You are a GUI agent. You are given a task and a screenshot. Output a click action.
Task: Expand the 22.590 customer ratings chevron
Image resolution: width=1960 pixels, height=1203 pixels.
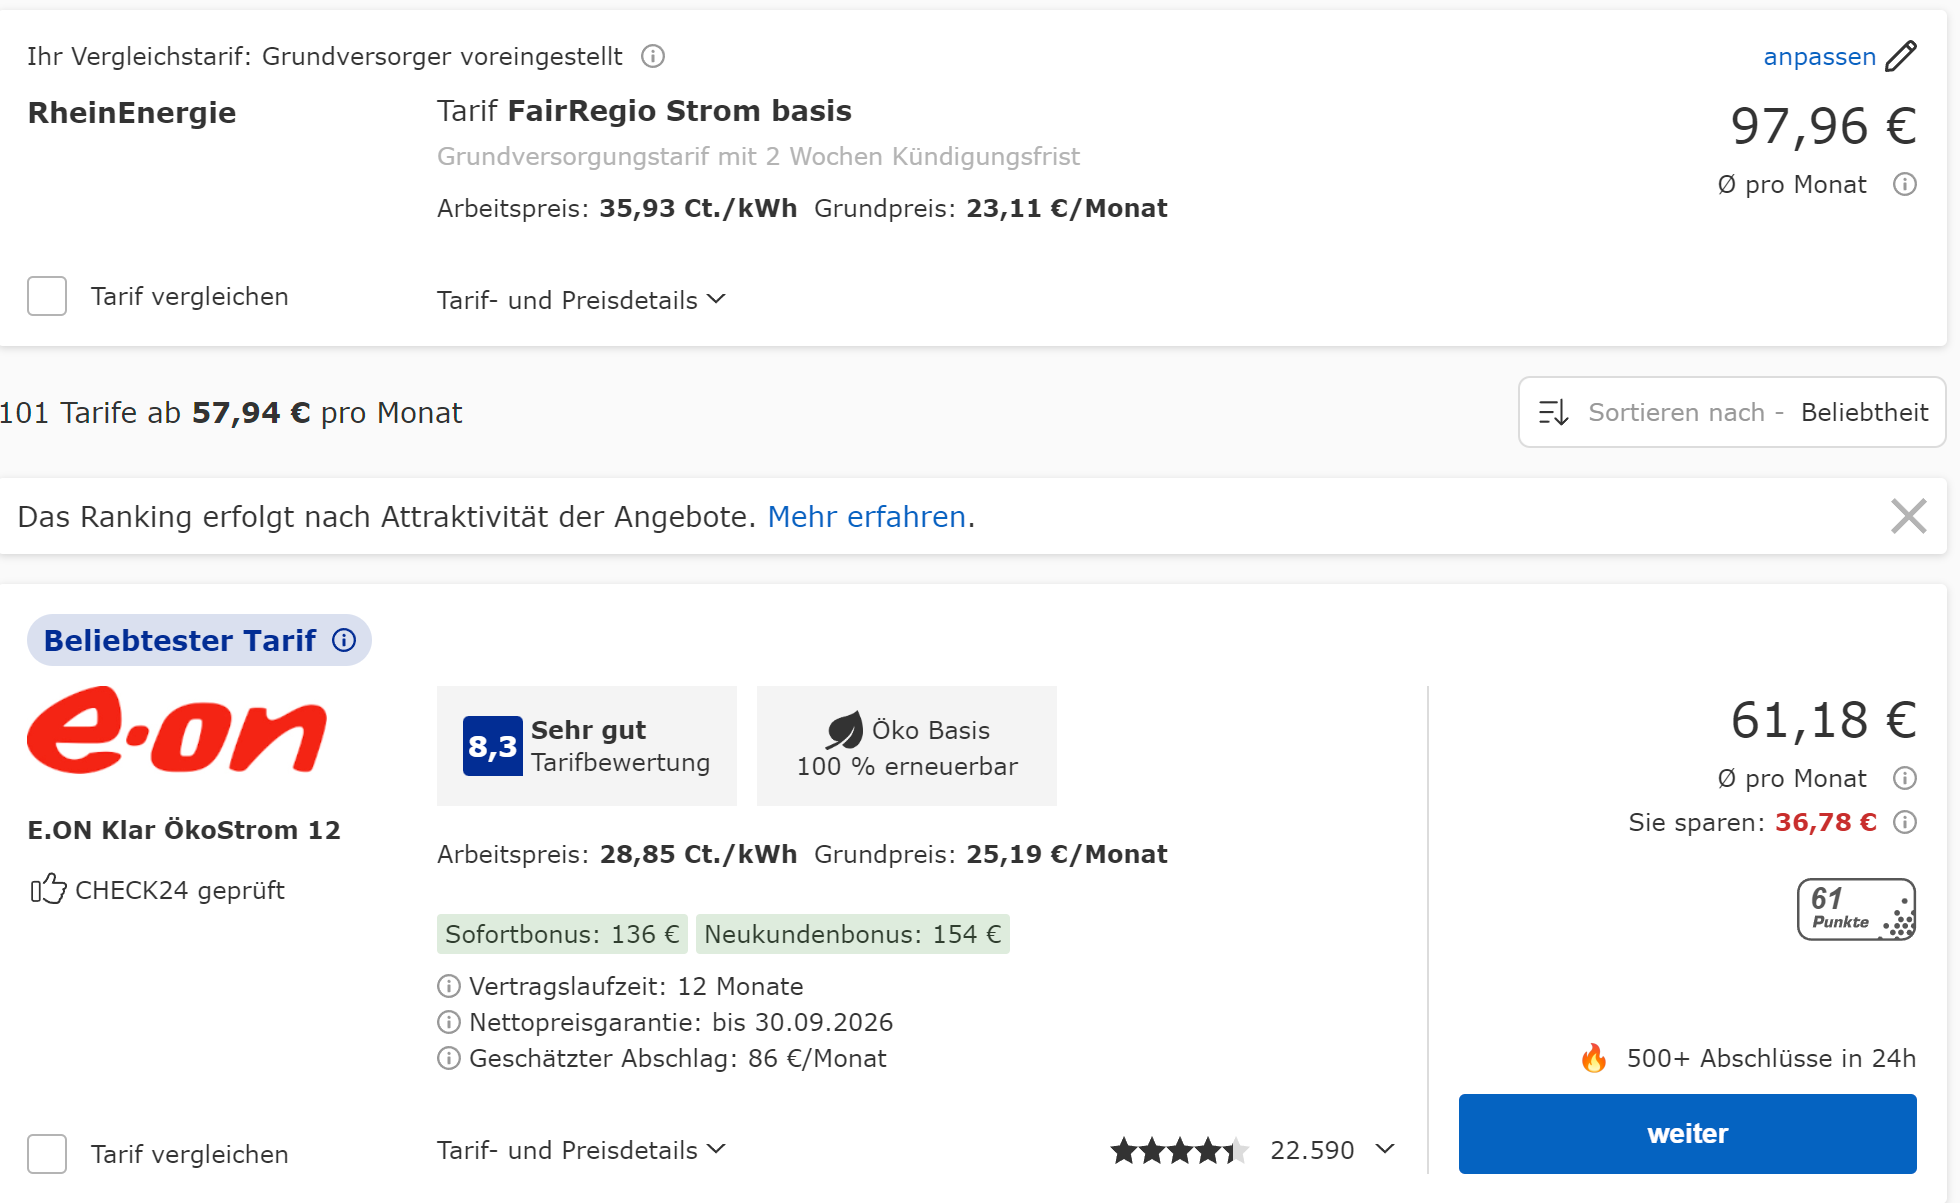tap(1385, 1149)
